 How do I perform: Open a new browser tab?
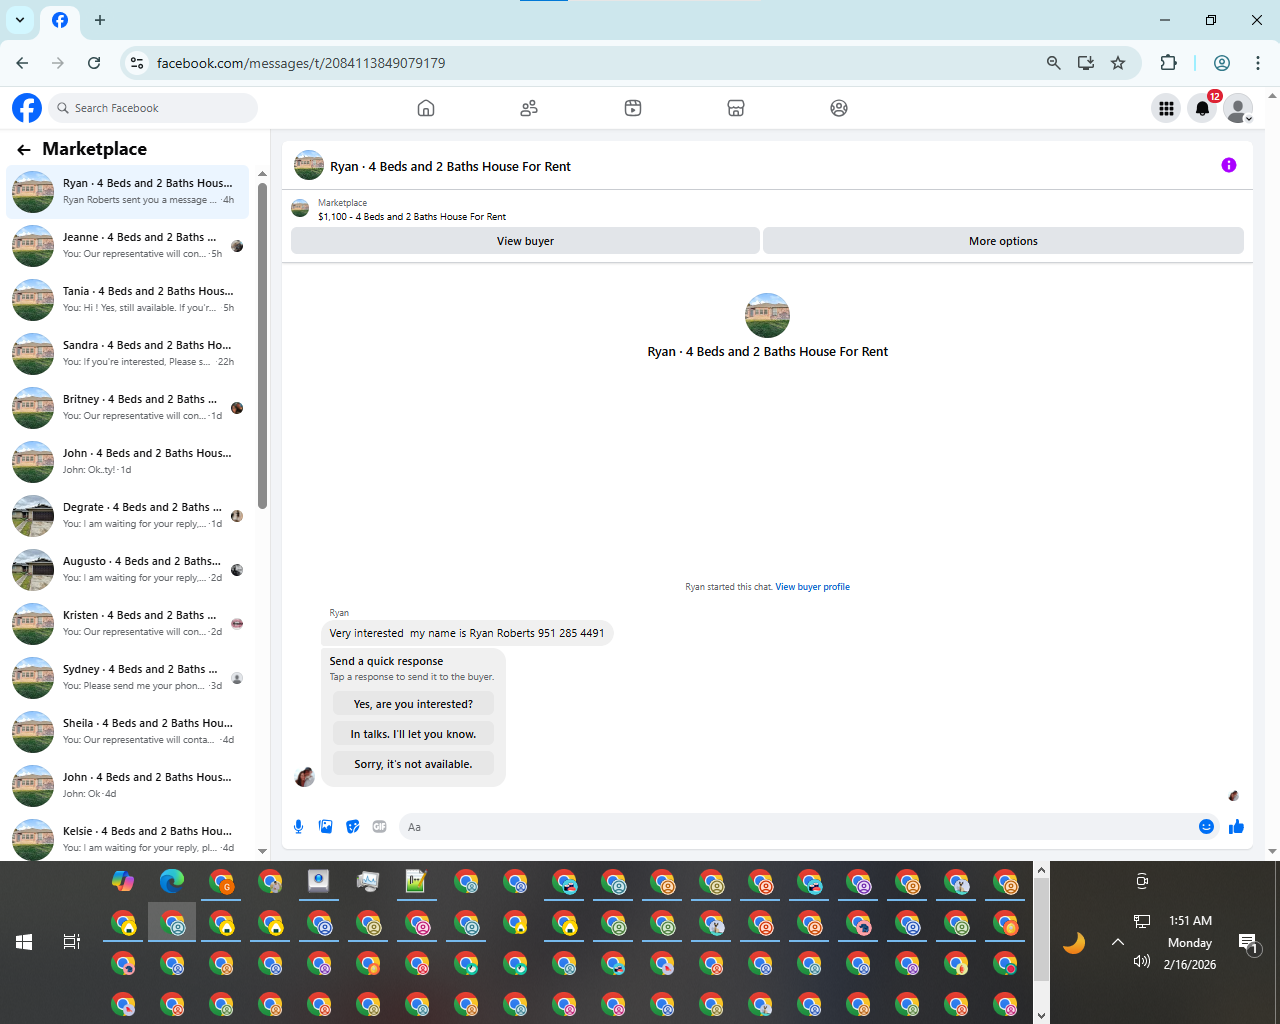click(x=100, y=20)
